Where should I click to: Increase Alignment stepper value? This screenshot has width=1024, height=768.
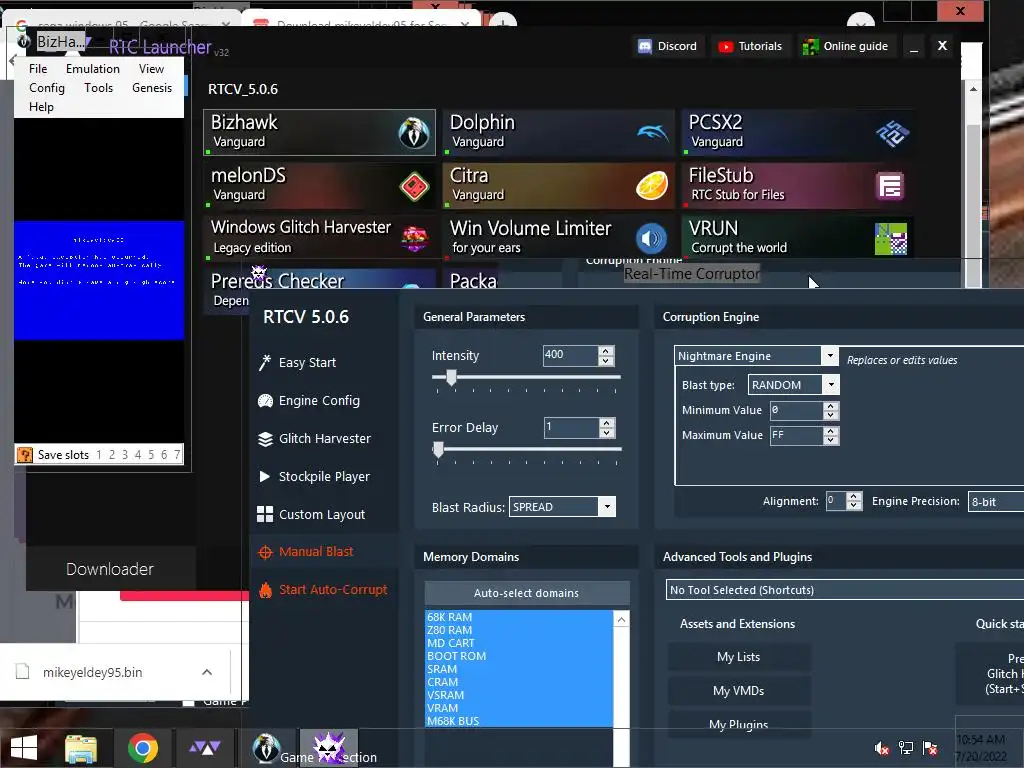[854, 496]
